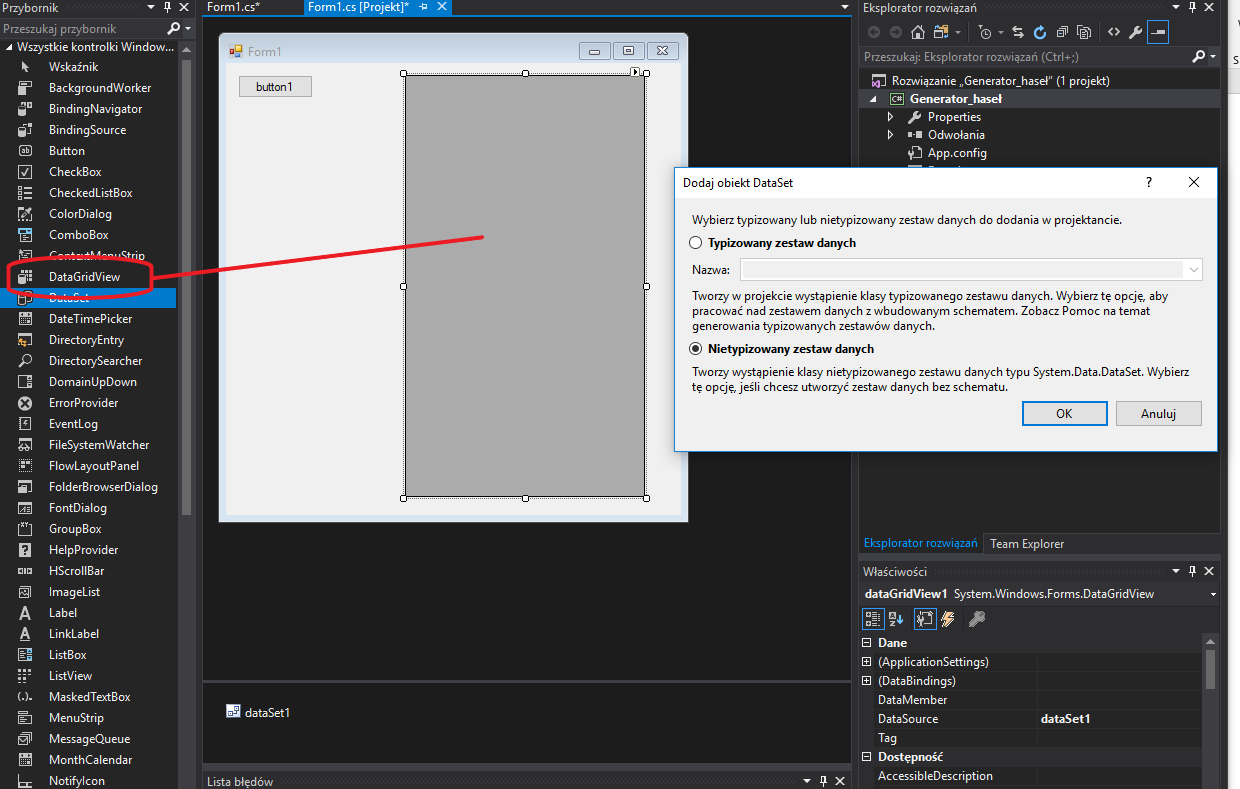Open the Nazwa dropdown in DataSet dialog
Viewport: 1240px width, 789px height.
(x=1193, y=270)
